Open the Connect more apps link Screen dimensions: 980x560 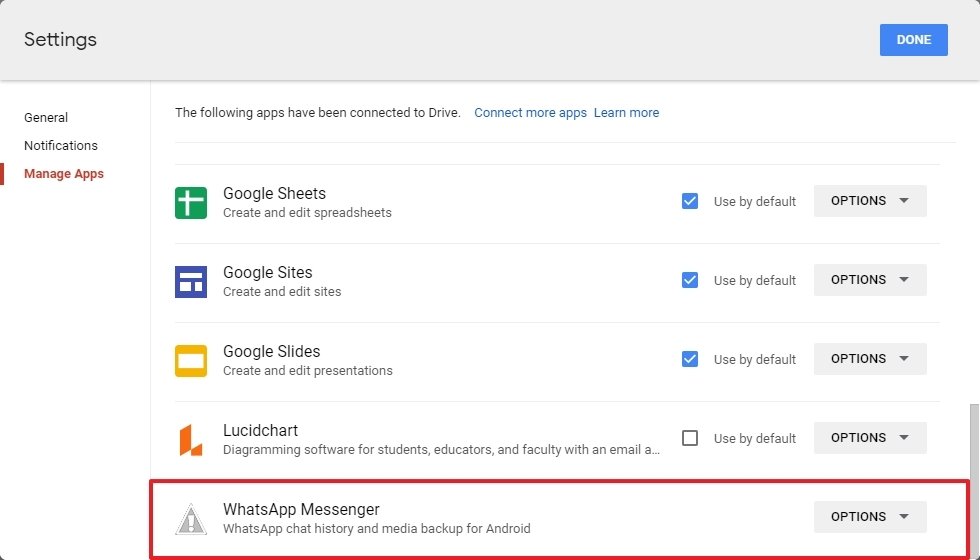[531, 112]
